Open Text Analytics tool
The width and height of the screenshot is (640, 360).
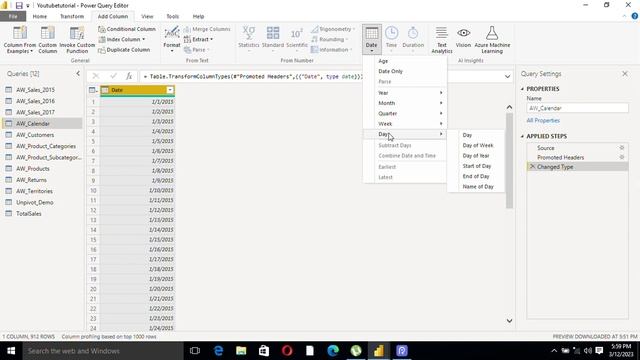point(442,39)
